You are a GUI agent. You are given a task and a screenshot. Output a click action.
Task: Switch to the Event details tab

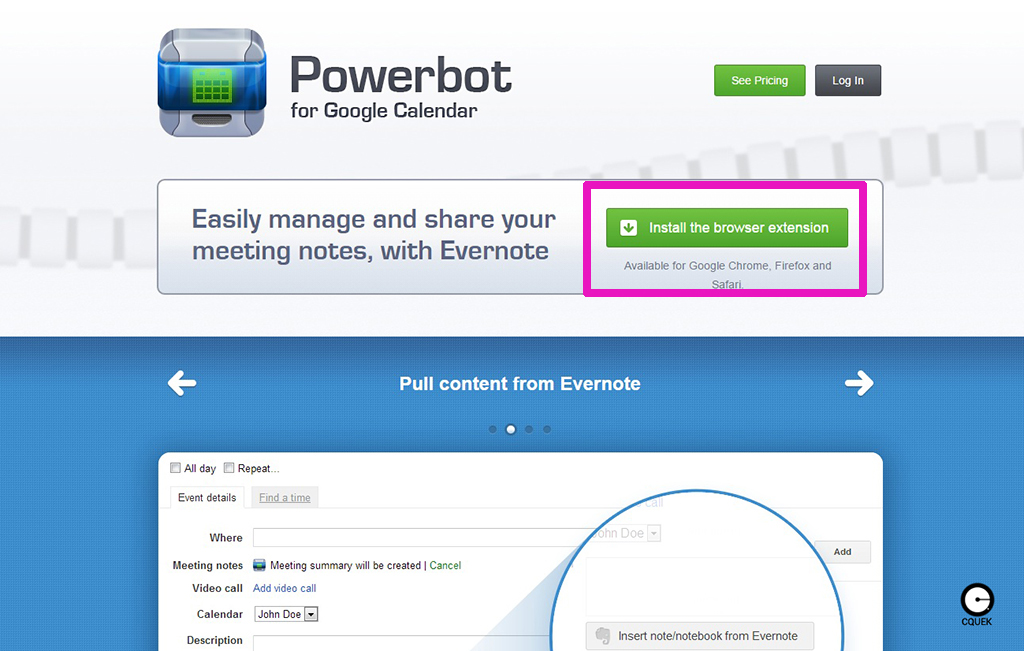(x=207, y=498)
